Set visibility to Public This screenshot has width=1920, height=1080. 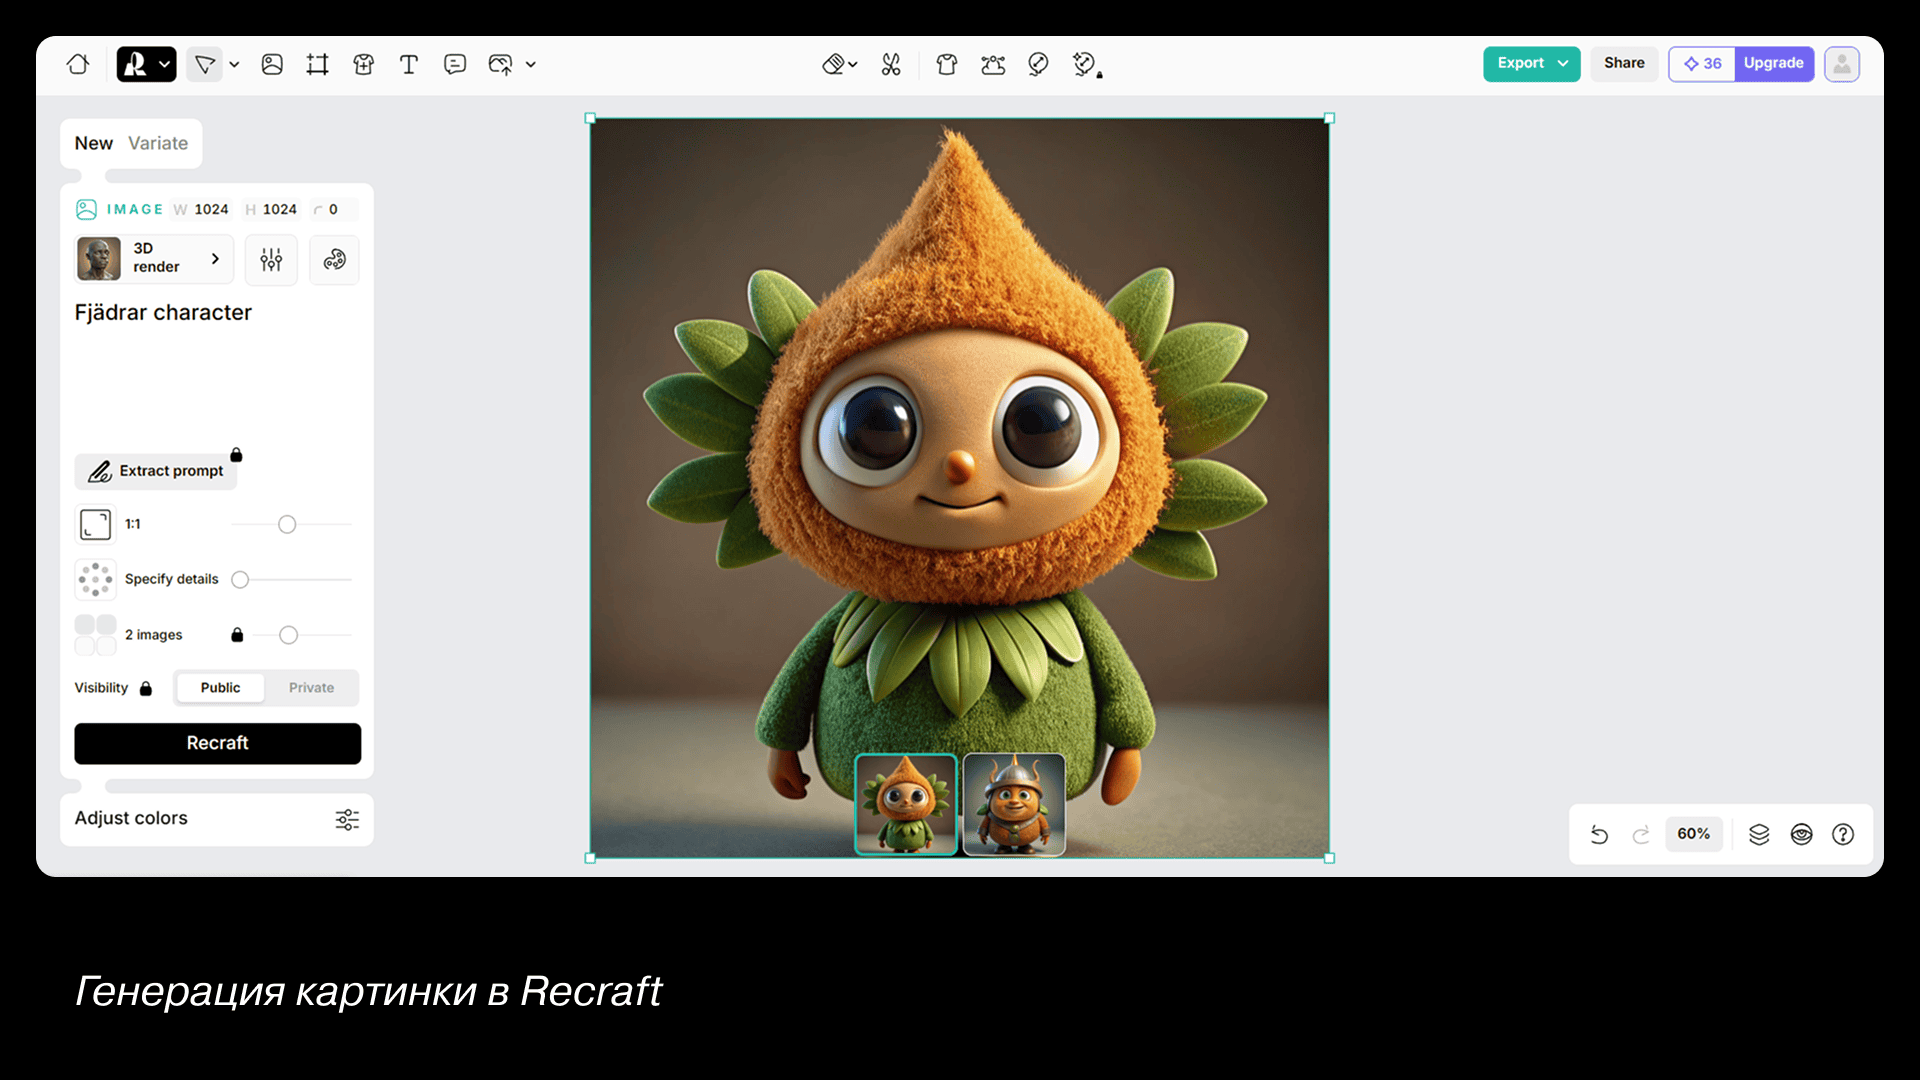220,688
